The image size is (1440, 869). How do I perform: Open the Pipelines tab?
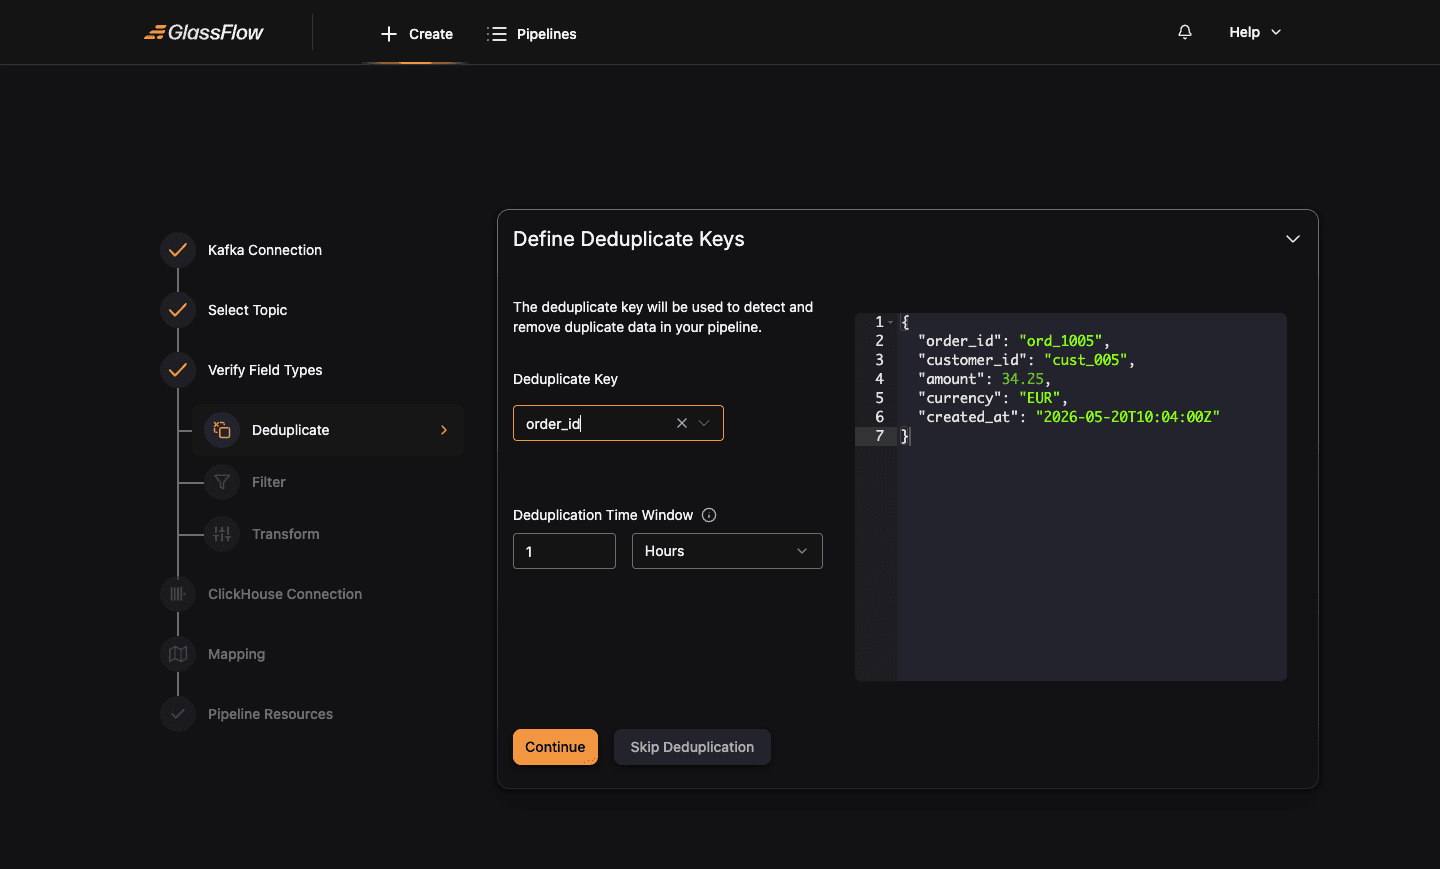point(532,34)
